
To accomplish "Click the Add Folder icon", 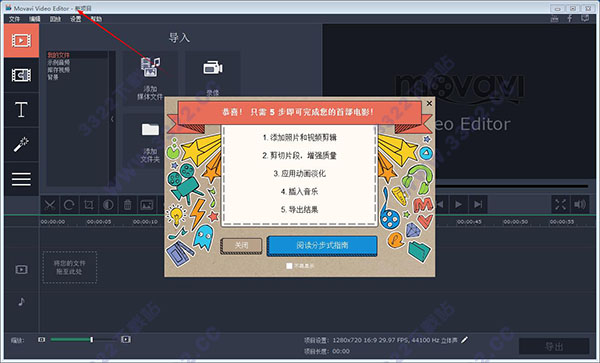I will point(150,129).
